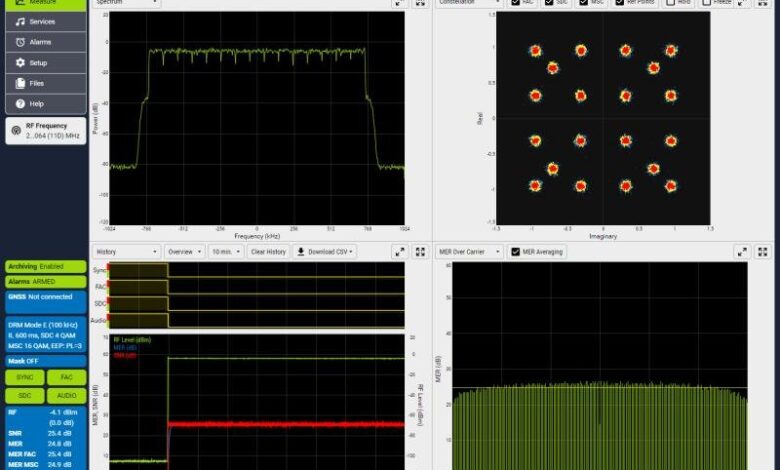Open Help with the question mark icon
This screenshot has width=780, height=470.
point(45,103)
